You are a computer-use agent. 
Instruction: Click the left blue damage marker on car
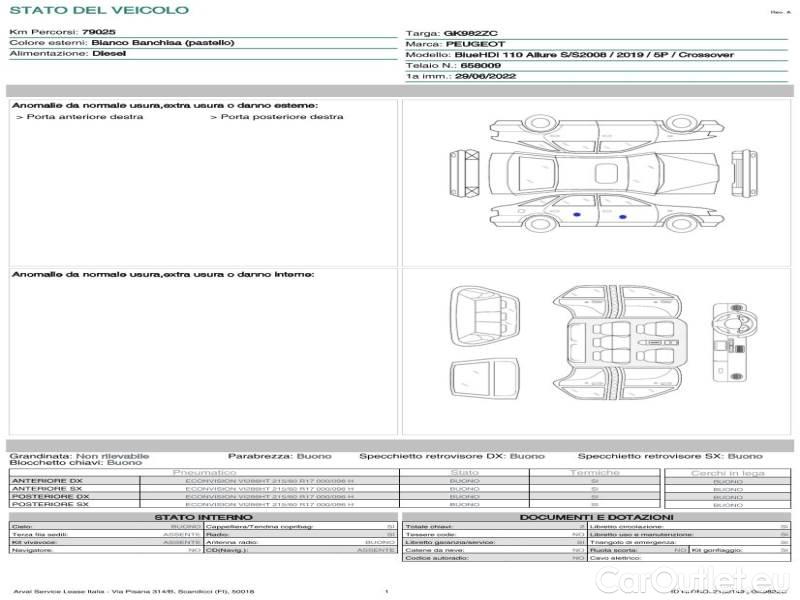click(577, 216)
